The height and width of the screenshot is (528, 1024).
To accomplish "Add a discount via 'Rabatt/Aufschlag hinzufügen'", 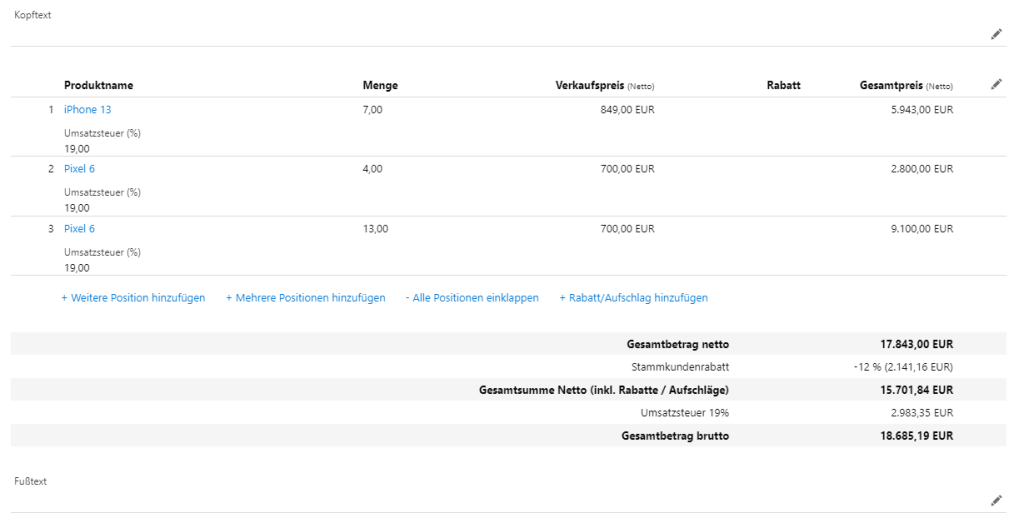I will tap(633, 298).
